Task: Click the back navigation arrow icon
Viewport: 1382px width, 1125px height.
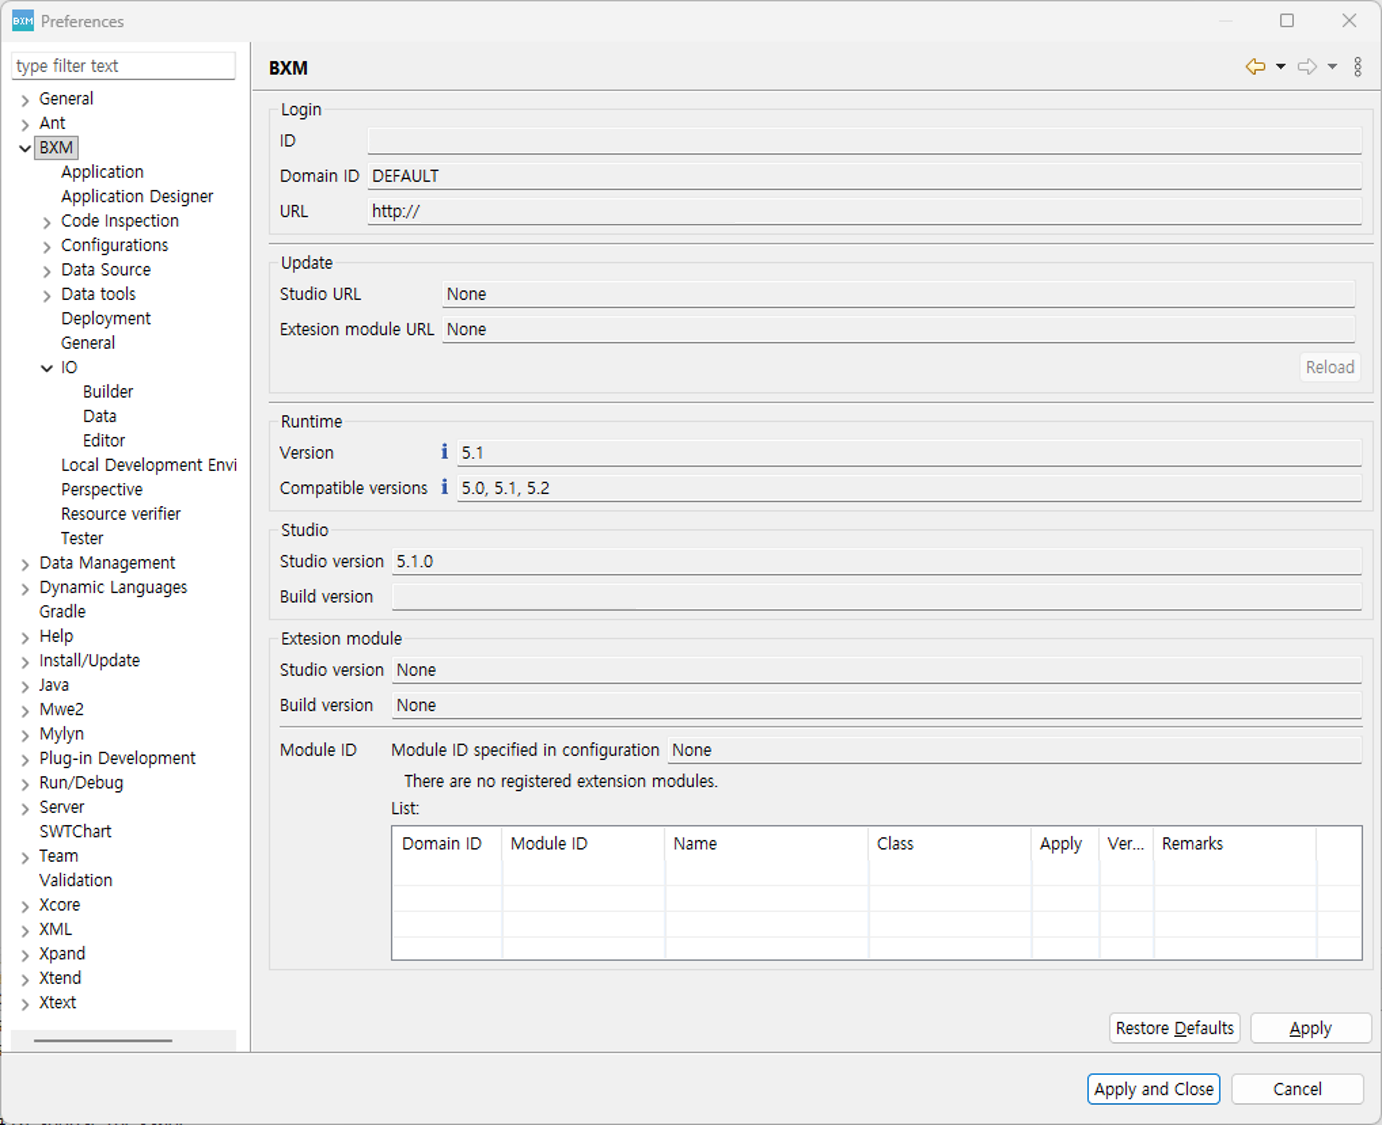Action: 1255,67
